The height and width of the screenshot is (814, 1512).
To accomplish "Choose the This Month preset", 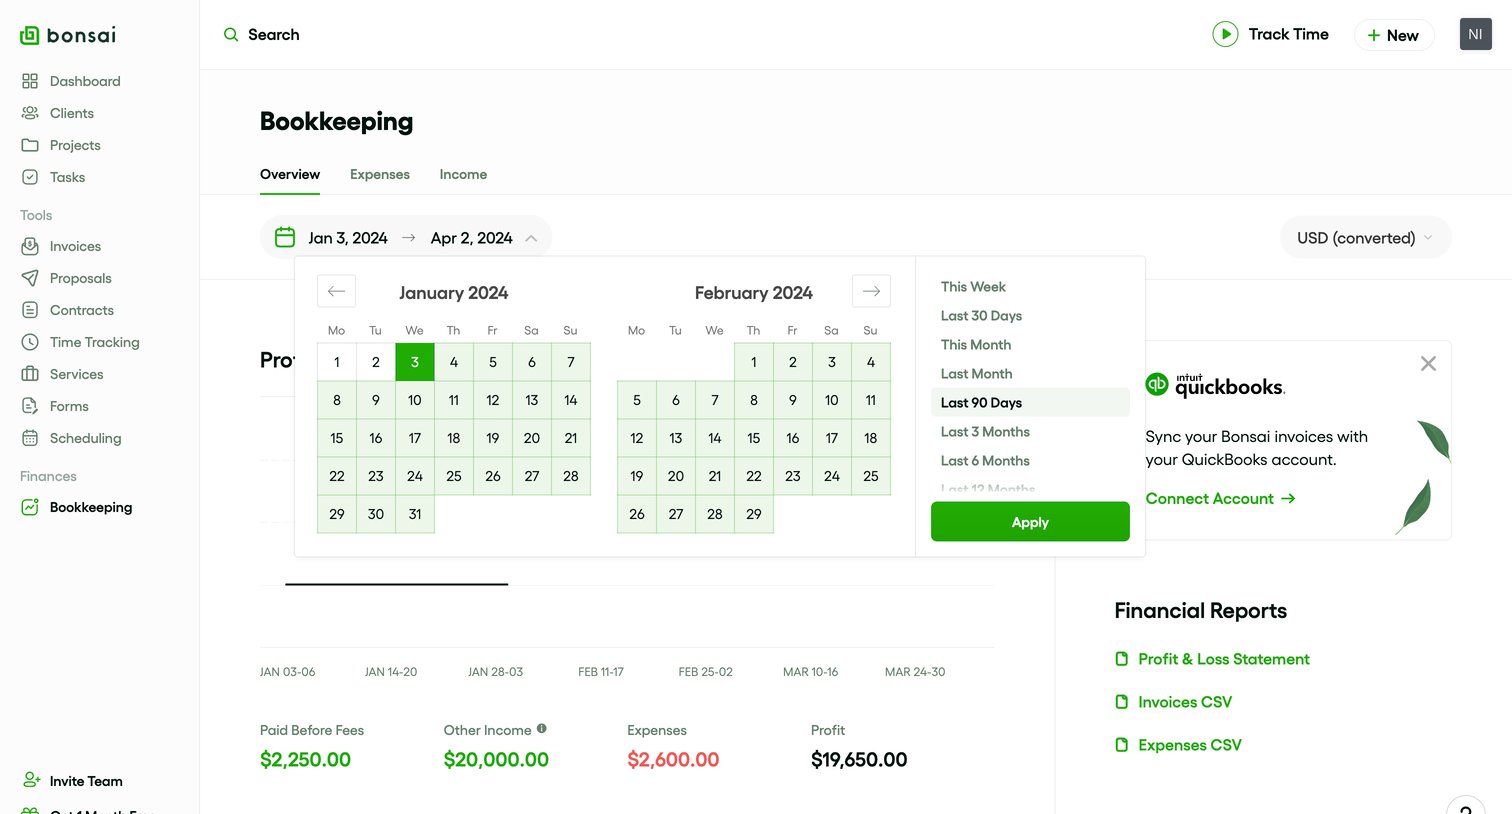I will click(x=976, y=344).
